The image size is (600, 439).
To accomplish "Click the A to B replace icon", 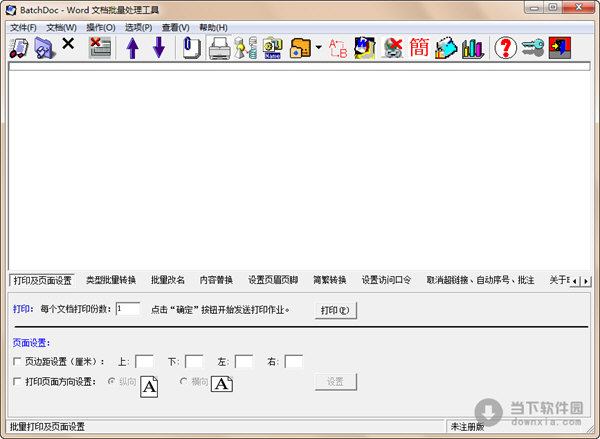I will click(338, 48).
